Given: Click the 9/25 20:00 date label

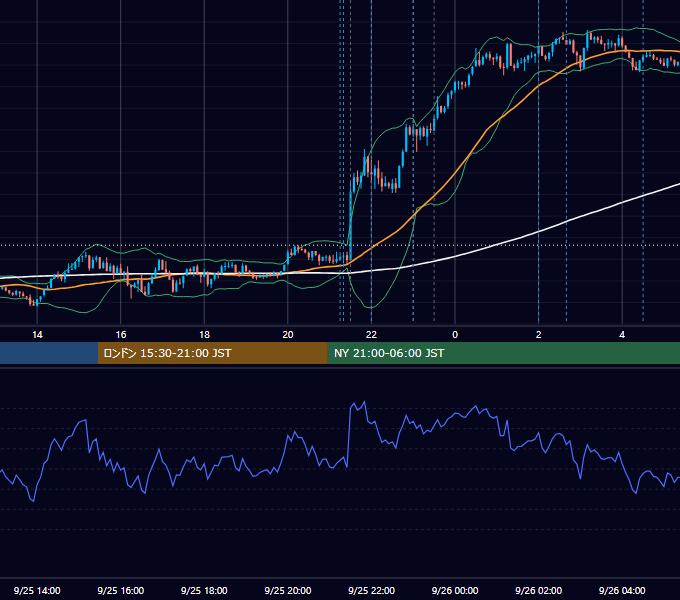Looking at the screenshot, I should (288, 590).
